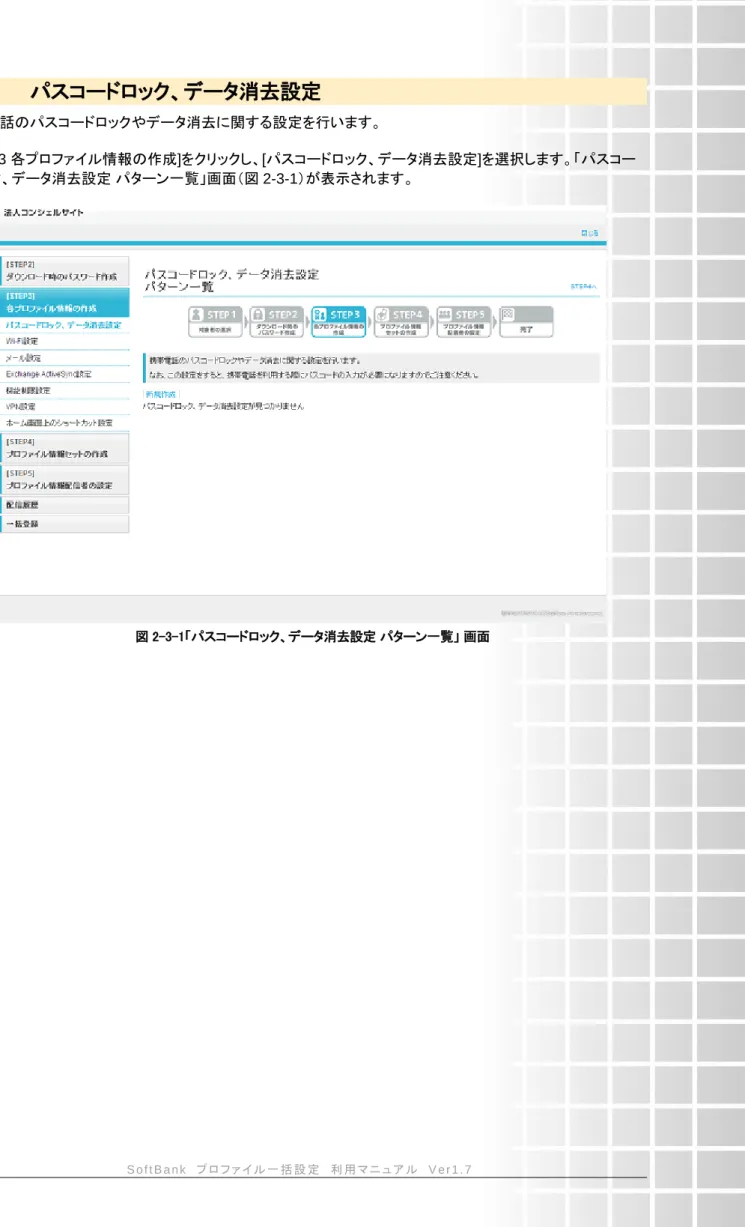
Task: Click the figure caption 図 2-3-1
Action: 312,636
